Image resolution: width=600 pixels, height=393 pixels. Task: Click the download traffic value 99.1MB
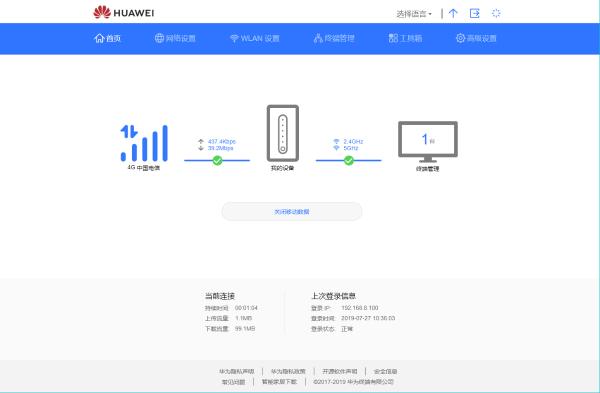coord(245,329)
